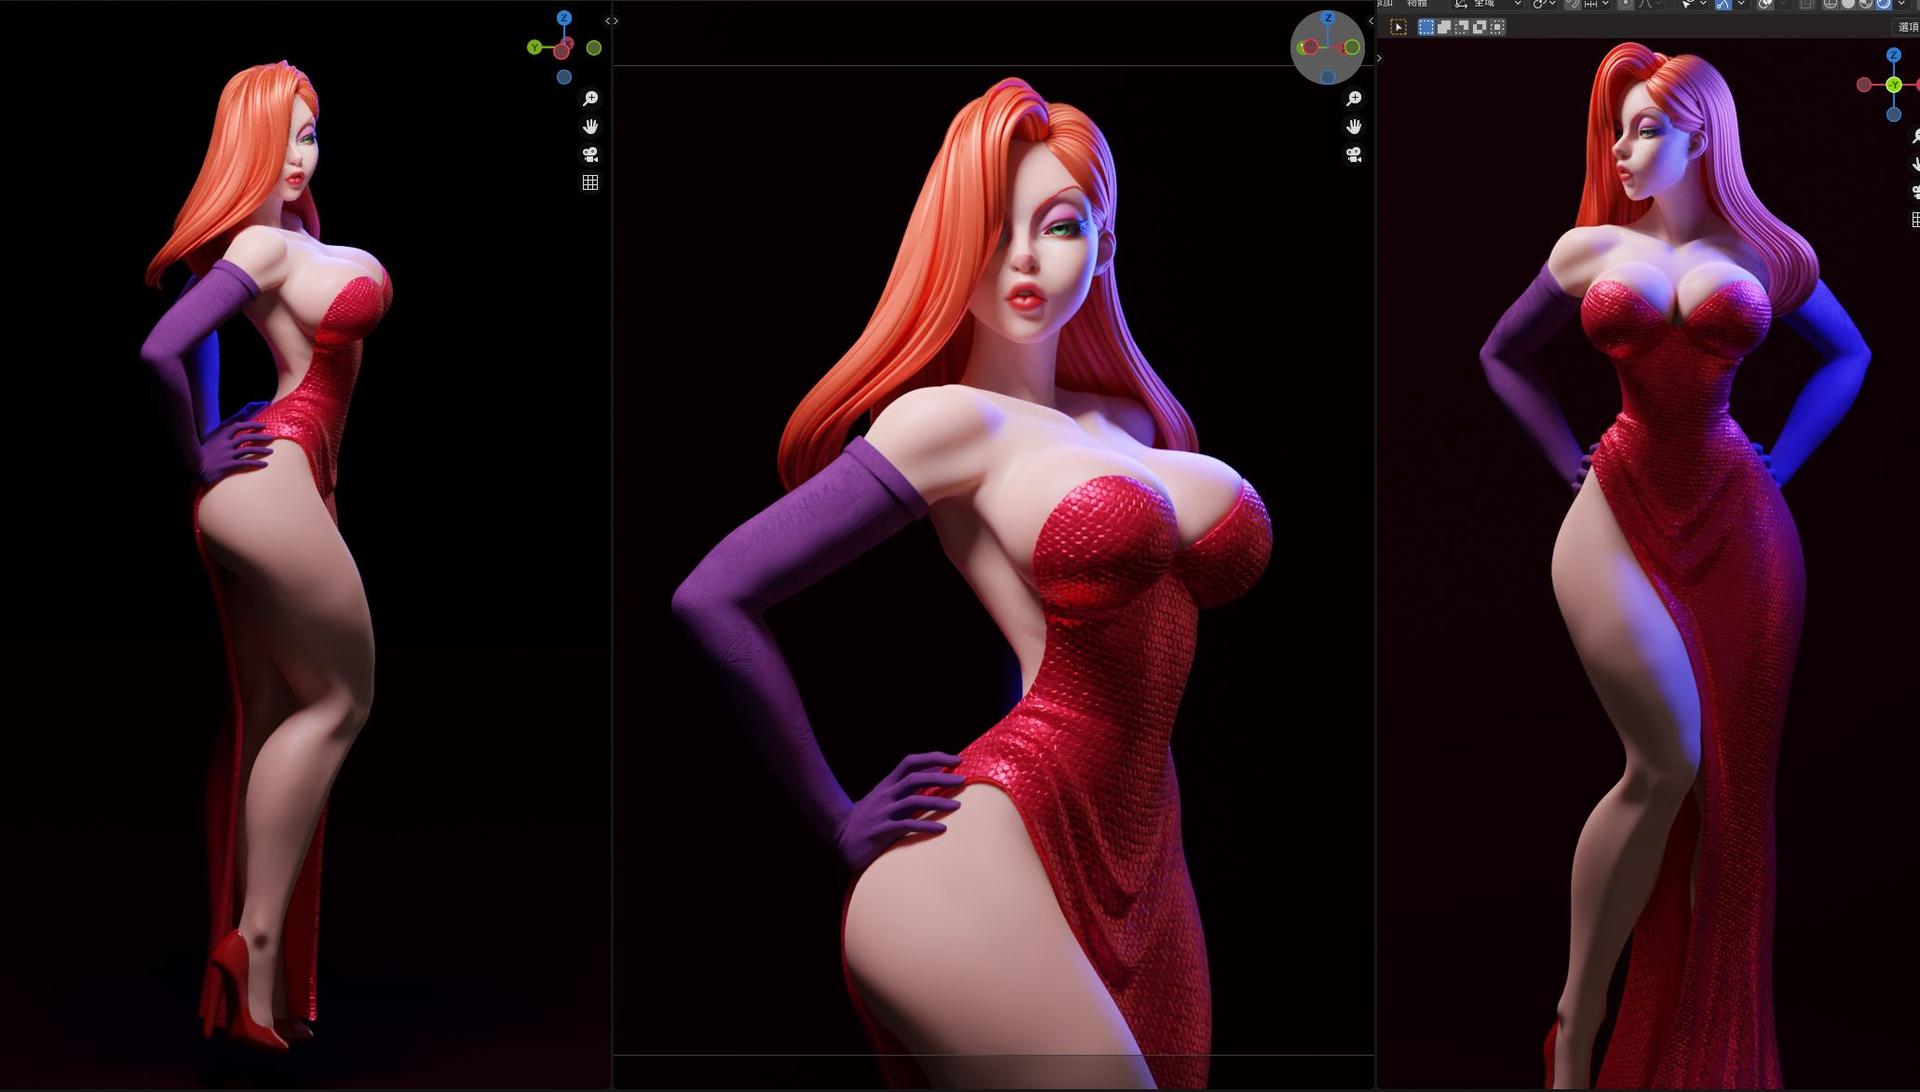Expand the middle viewport sidebar arrow
Image resolution: width=1920 pixels, height=1092 pixels.
(x=1371, y=21)
